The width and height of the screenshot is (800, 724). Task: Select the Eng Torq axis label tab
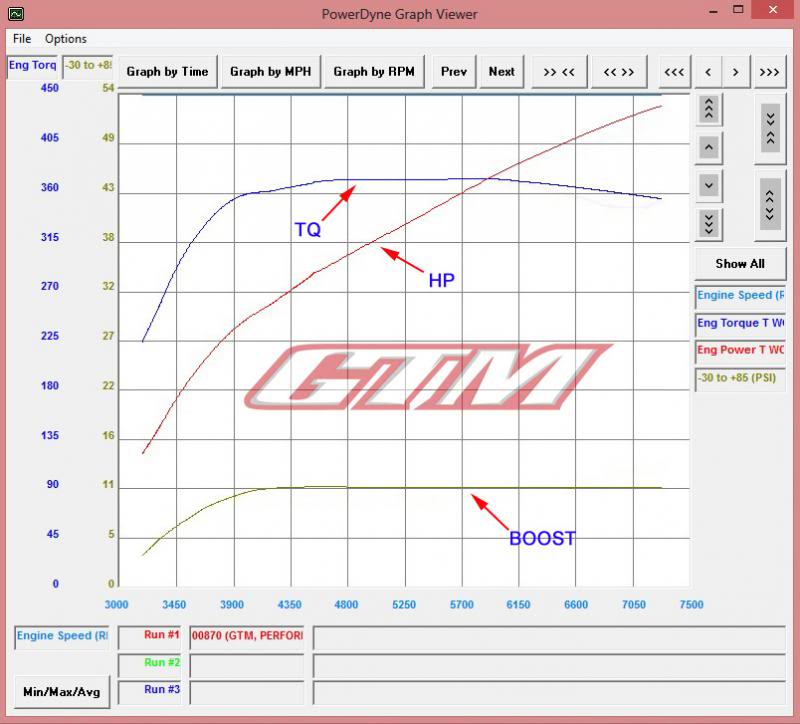32,66
